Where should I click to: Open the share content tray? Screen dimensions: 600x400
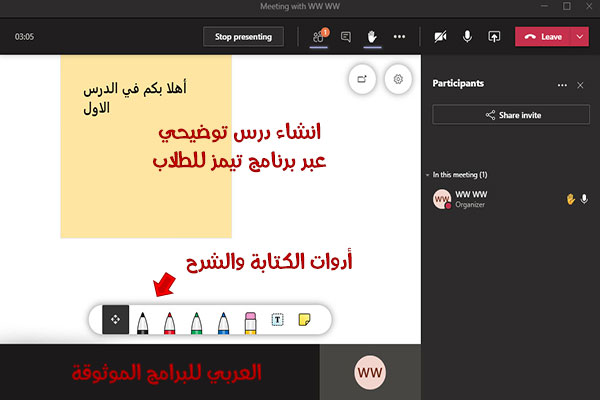click(494, 37)
